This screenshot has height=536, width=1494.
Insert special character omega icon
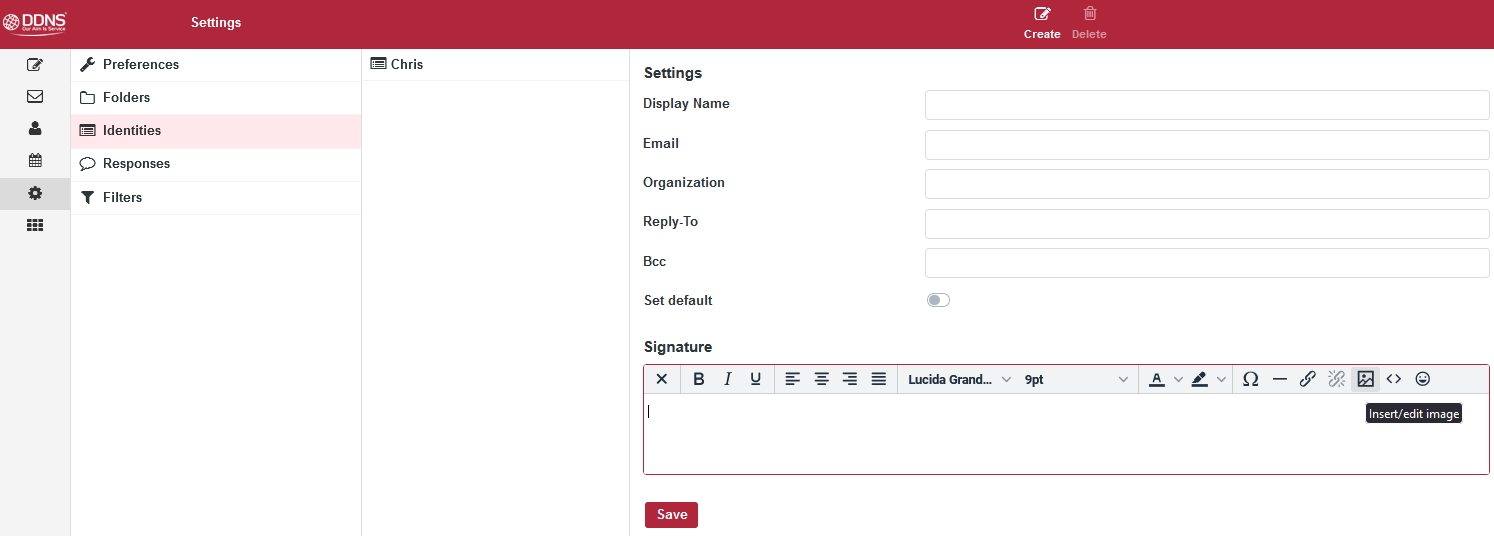click(1250, 379)
